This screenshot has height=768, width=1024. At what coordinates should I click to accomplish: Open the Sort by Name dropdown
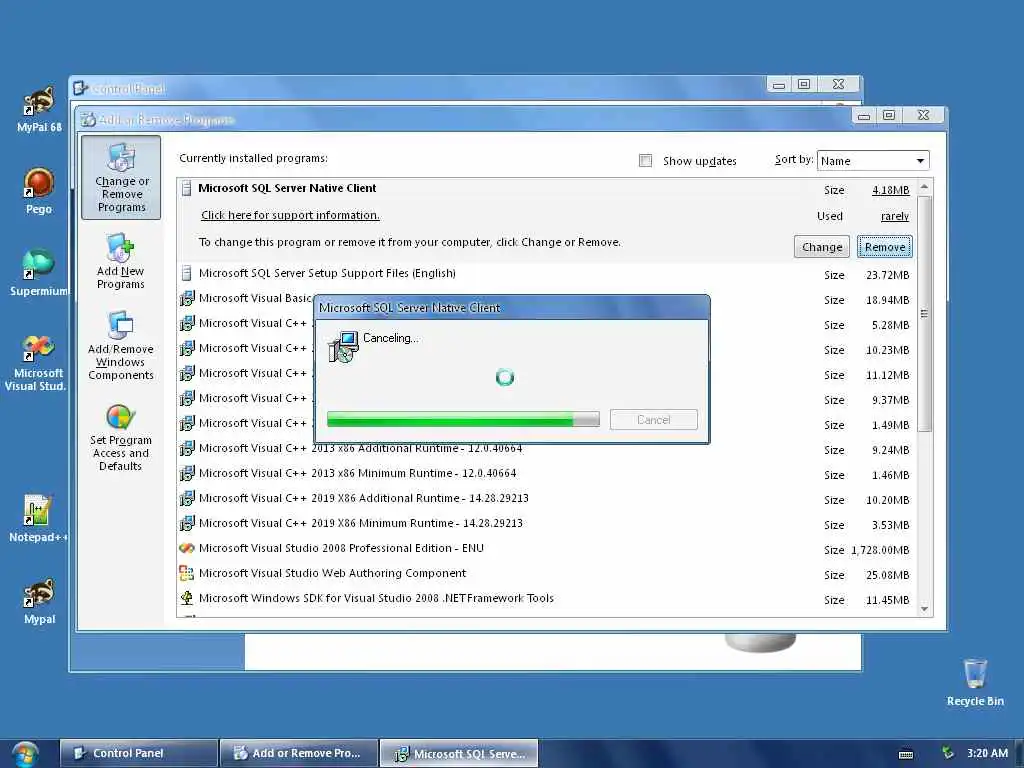pos(872,161)
